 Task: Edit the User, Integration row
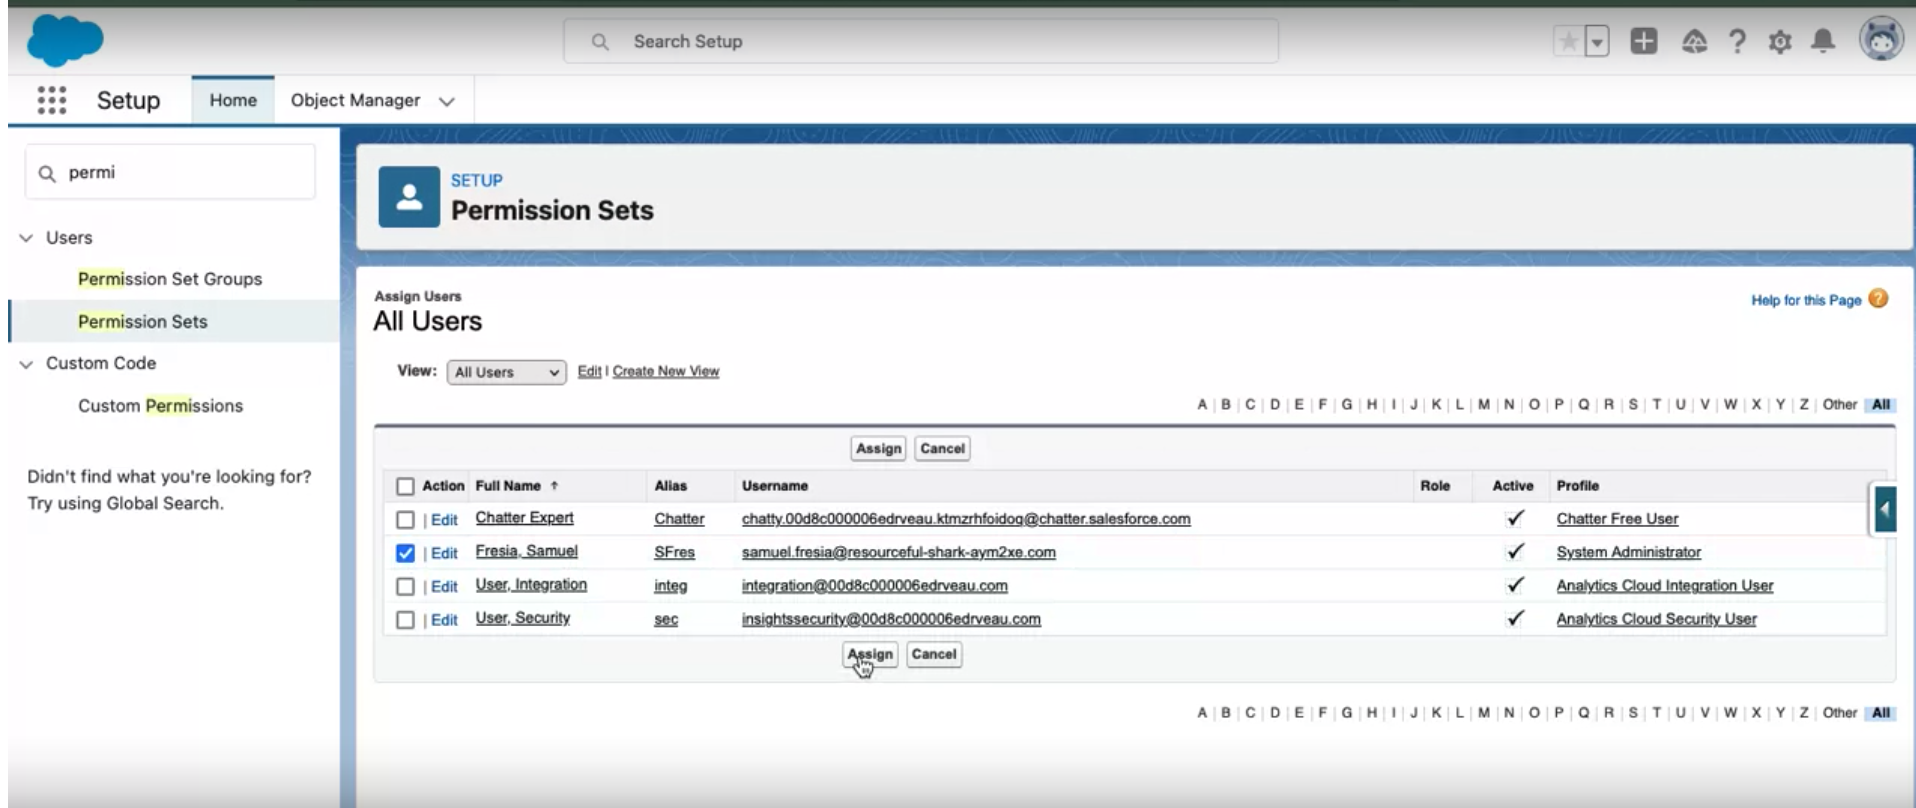tap(444, 587)
